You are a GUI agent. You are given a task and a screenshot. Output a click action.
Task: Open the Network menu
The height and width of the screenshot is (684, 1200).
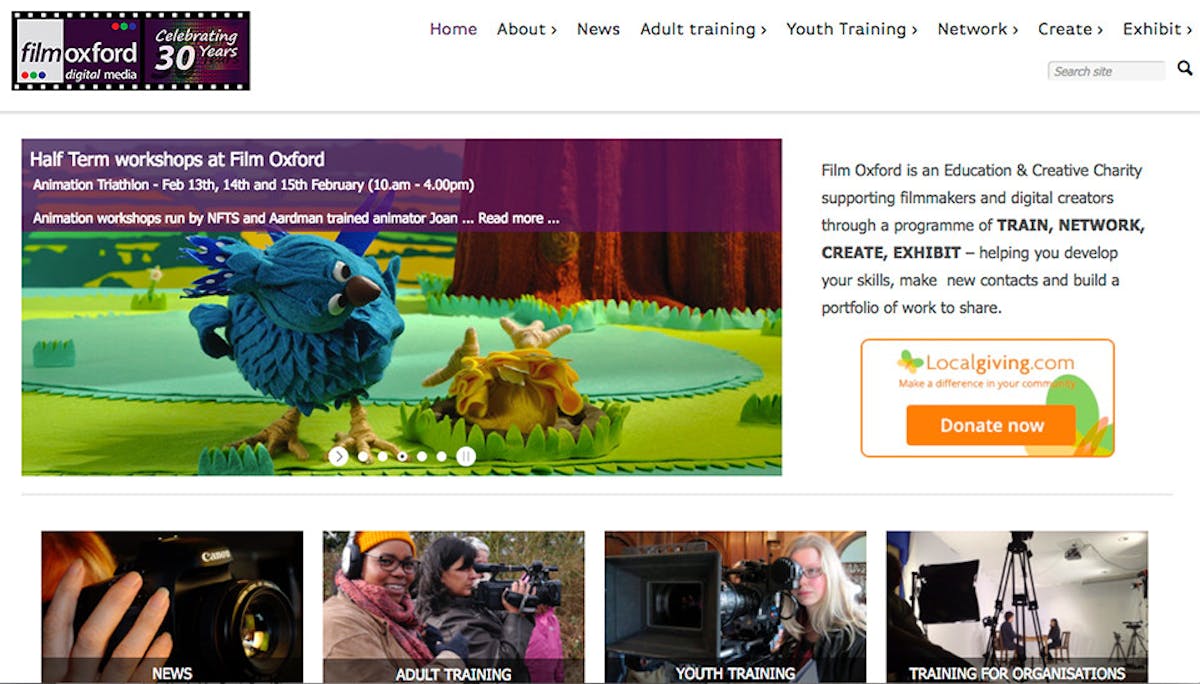978,29
